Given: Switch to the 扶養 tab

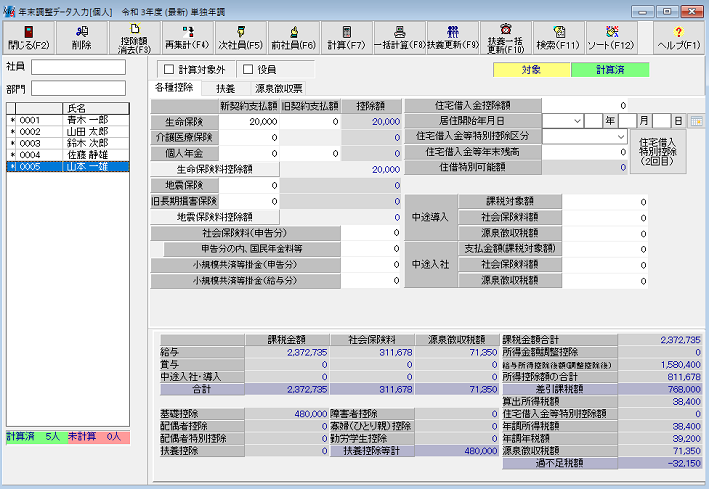Looking at the screenshot, I should coord(225,89).
